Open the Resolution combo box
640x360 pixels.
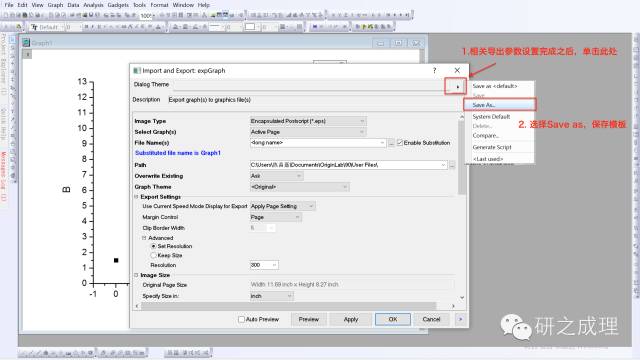[x=264, y=265]
